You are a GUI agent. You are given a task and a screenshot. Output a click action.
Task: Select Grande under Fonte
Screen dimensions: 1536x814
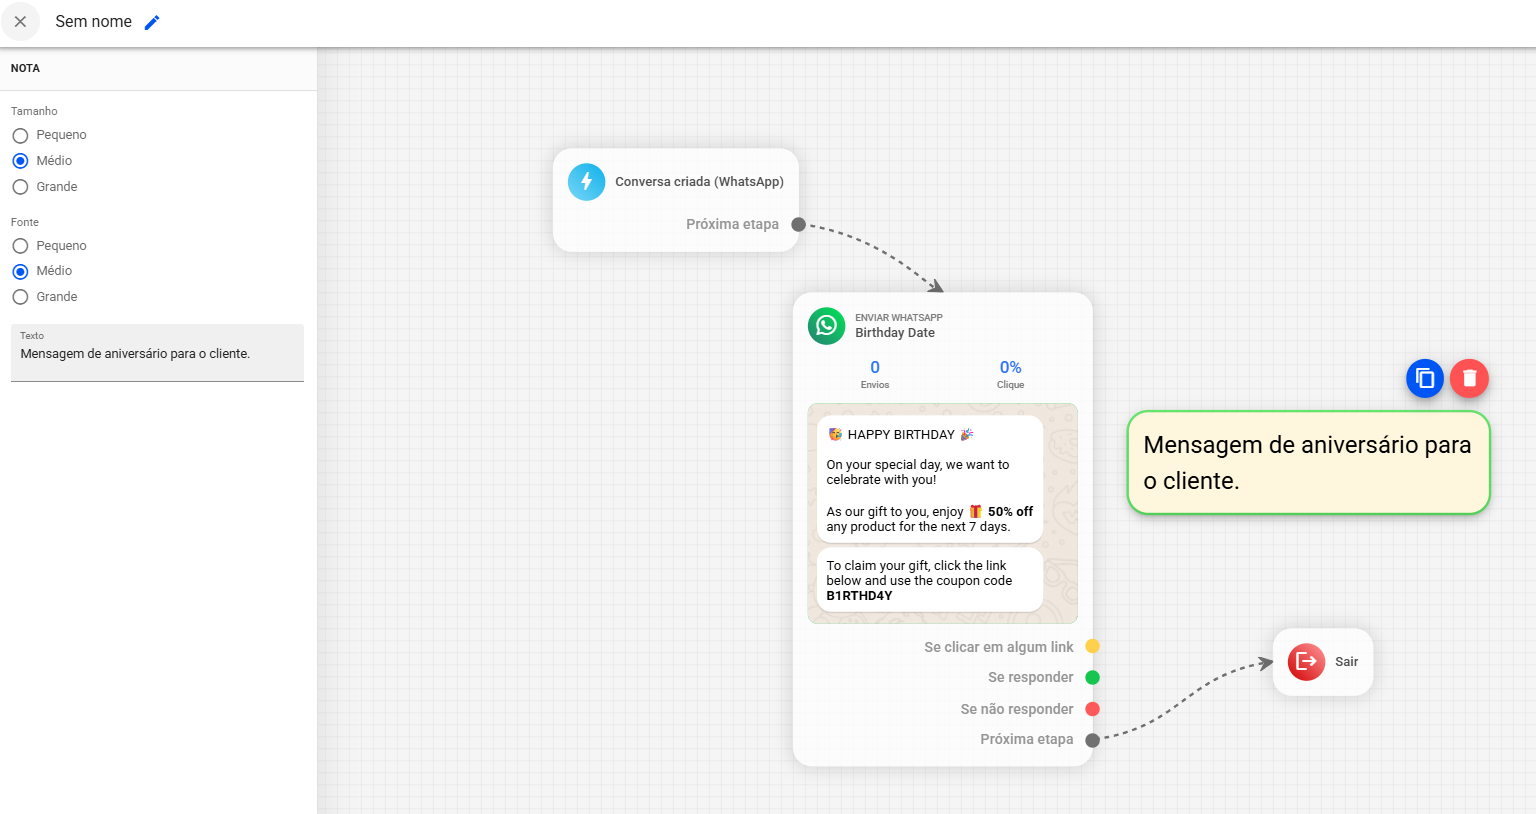click(x=20, y=297)
